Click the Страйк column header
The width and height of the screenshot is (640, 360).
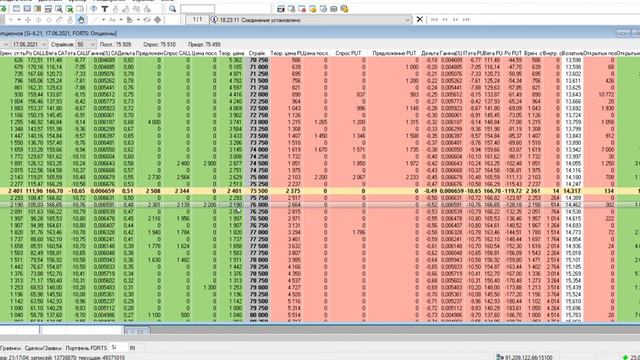click(x=257, y=53)
